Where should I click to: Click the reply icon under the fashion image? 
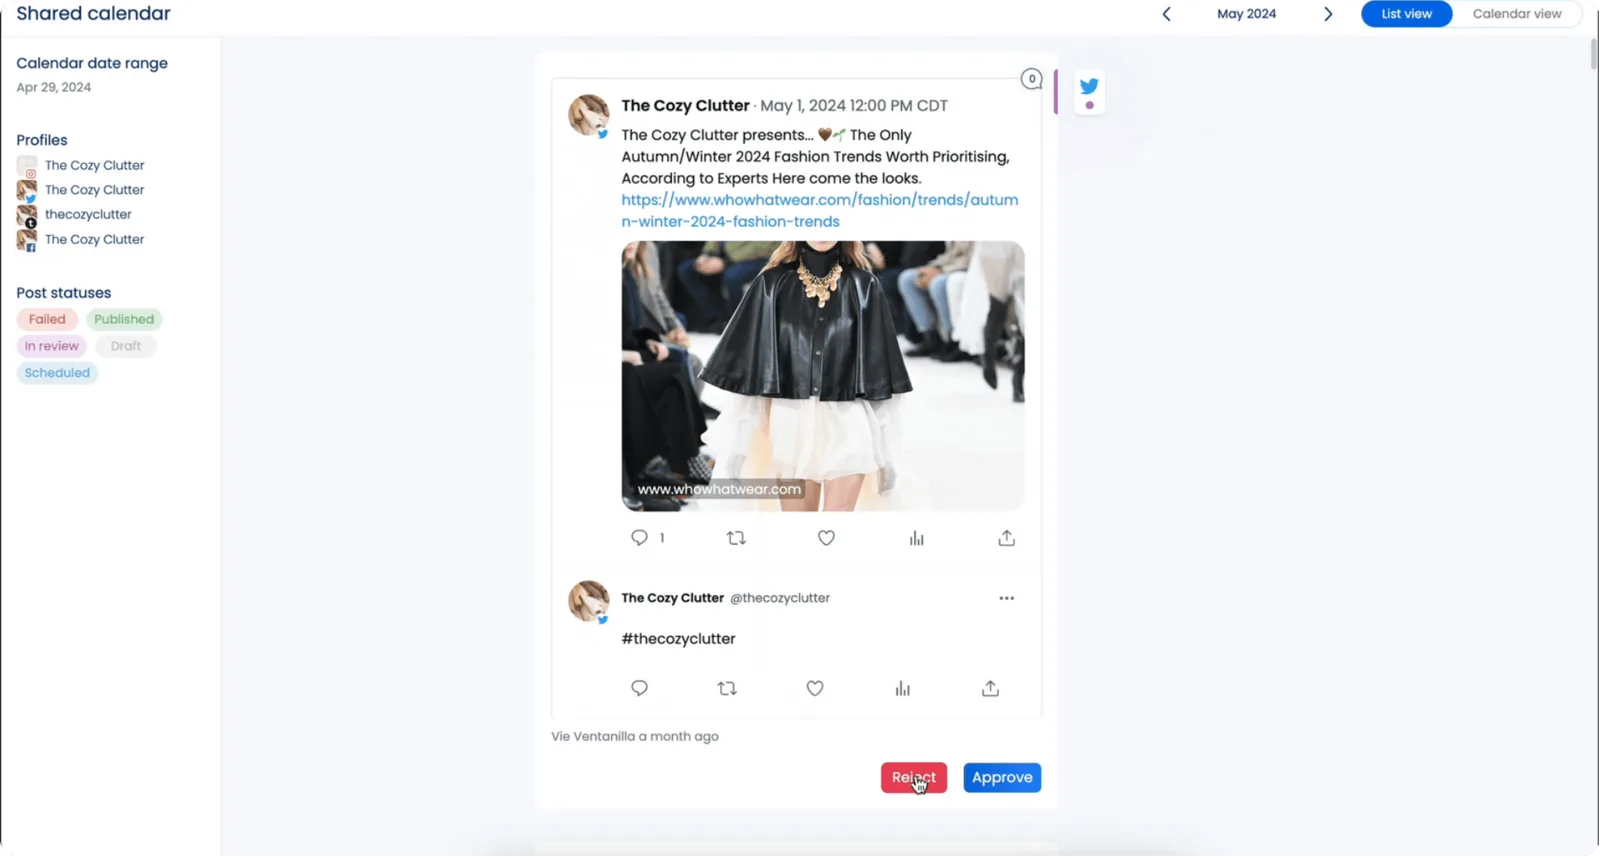639,538
